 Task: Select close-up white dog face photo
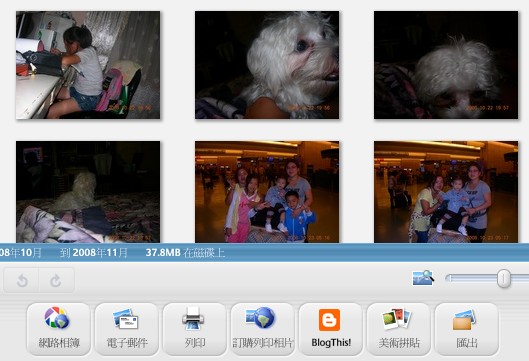(x=267, y=65)
